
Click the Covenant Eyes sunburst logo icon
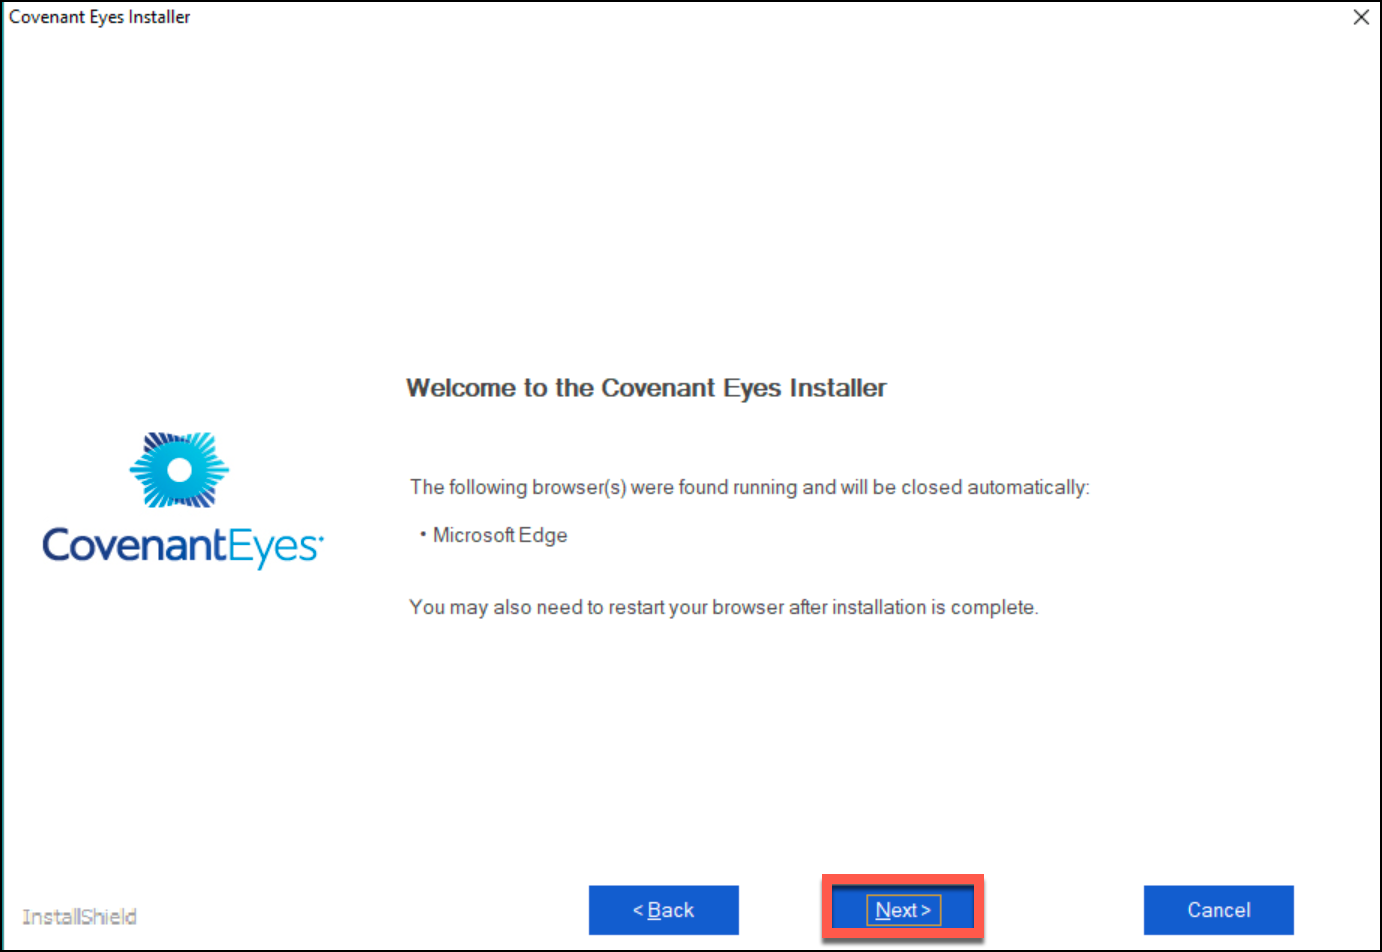click(180, 469)
